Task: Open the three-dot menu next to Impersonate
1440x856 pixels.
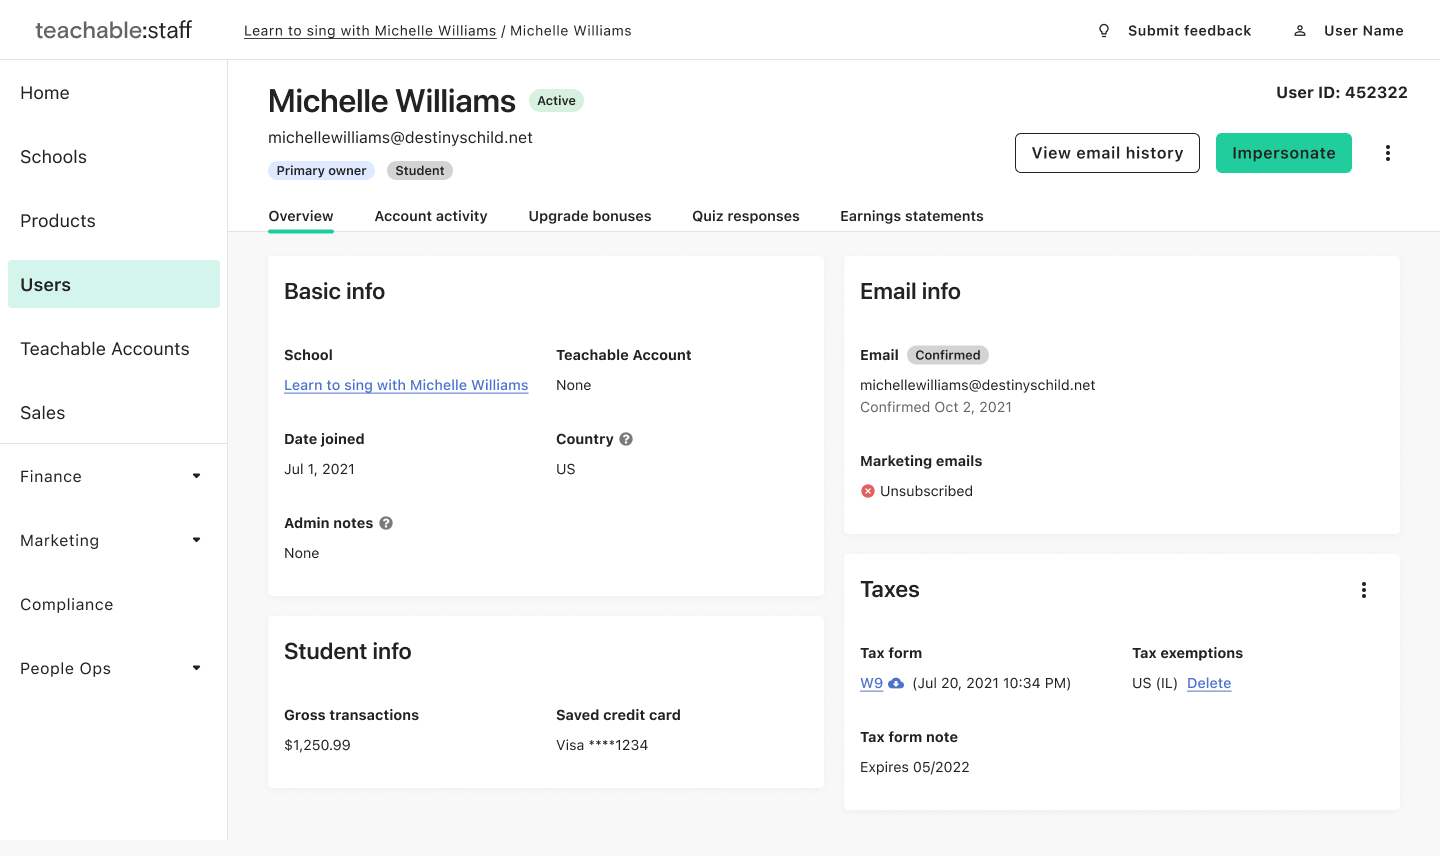Action: point(1388,153)
